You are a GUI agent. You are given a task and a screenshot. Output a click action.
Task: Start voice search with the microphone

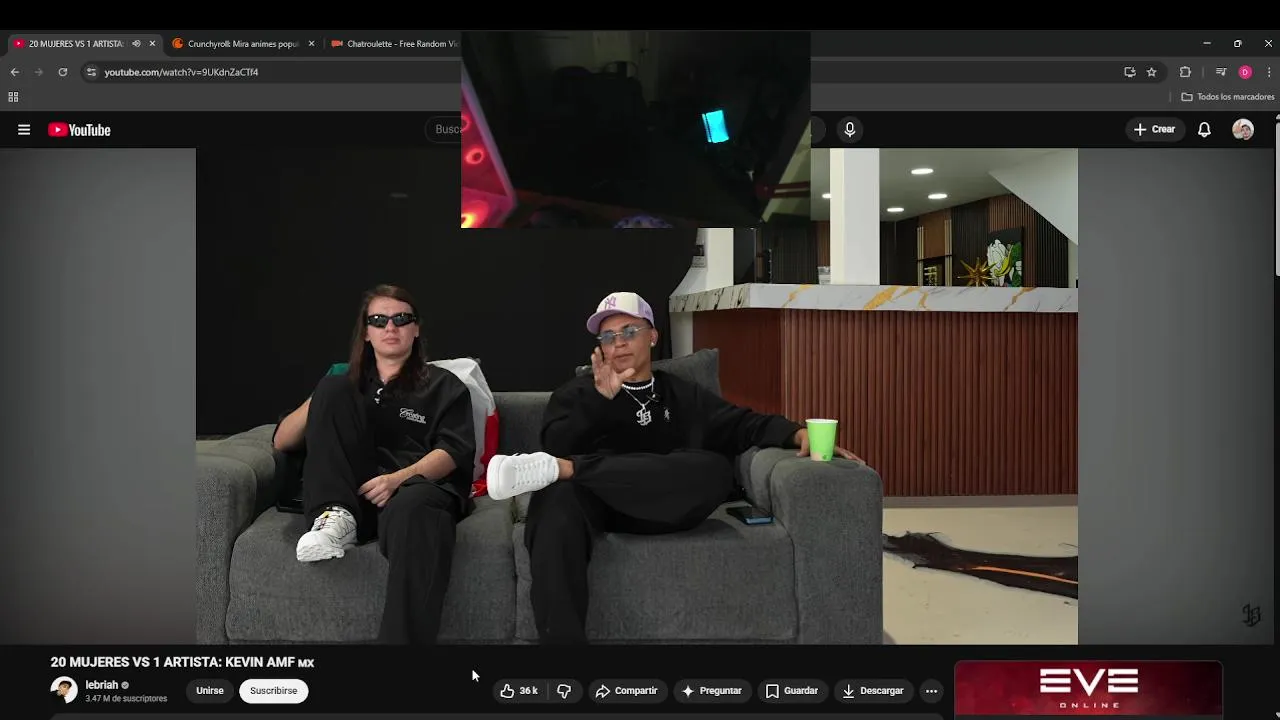click(850, 129)
